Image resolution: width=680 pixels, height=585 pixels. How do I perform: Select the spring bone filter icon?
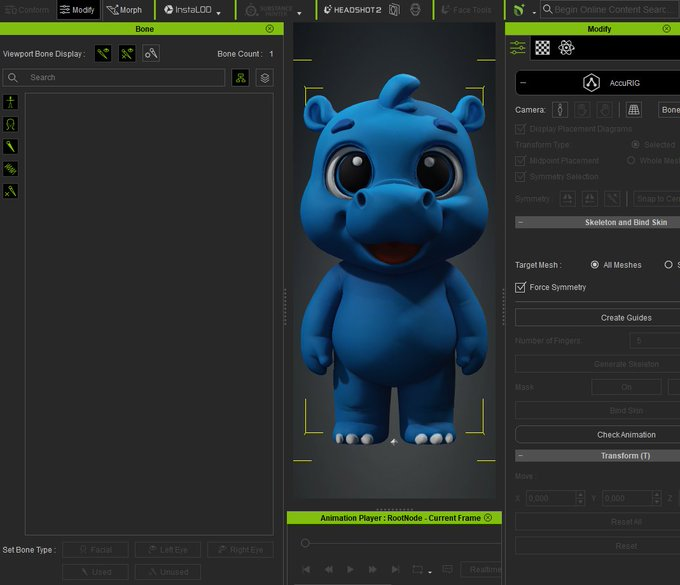(10, 169)
